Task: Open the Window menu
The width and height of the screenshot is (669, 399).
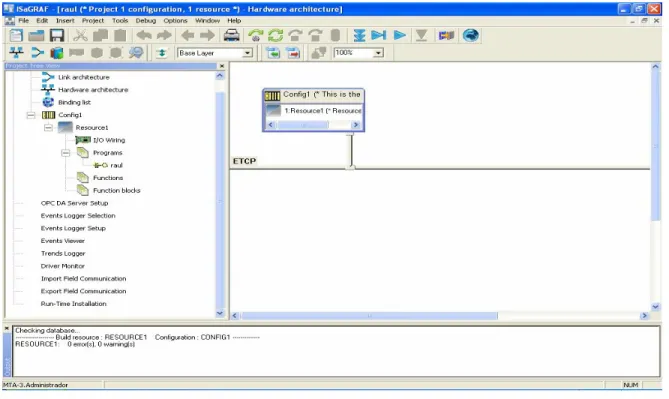Action: (x=207, y=20)
